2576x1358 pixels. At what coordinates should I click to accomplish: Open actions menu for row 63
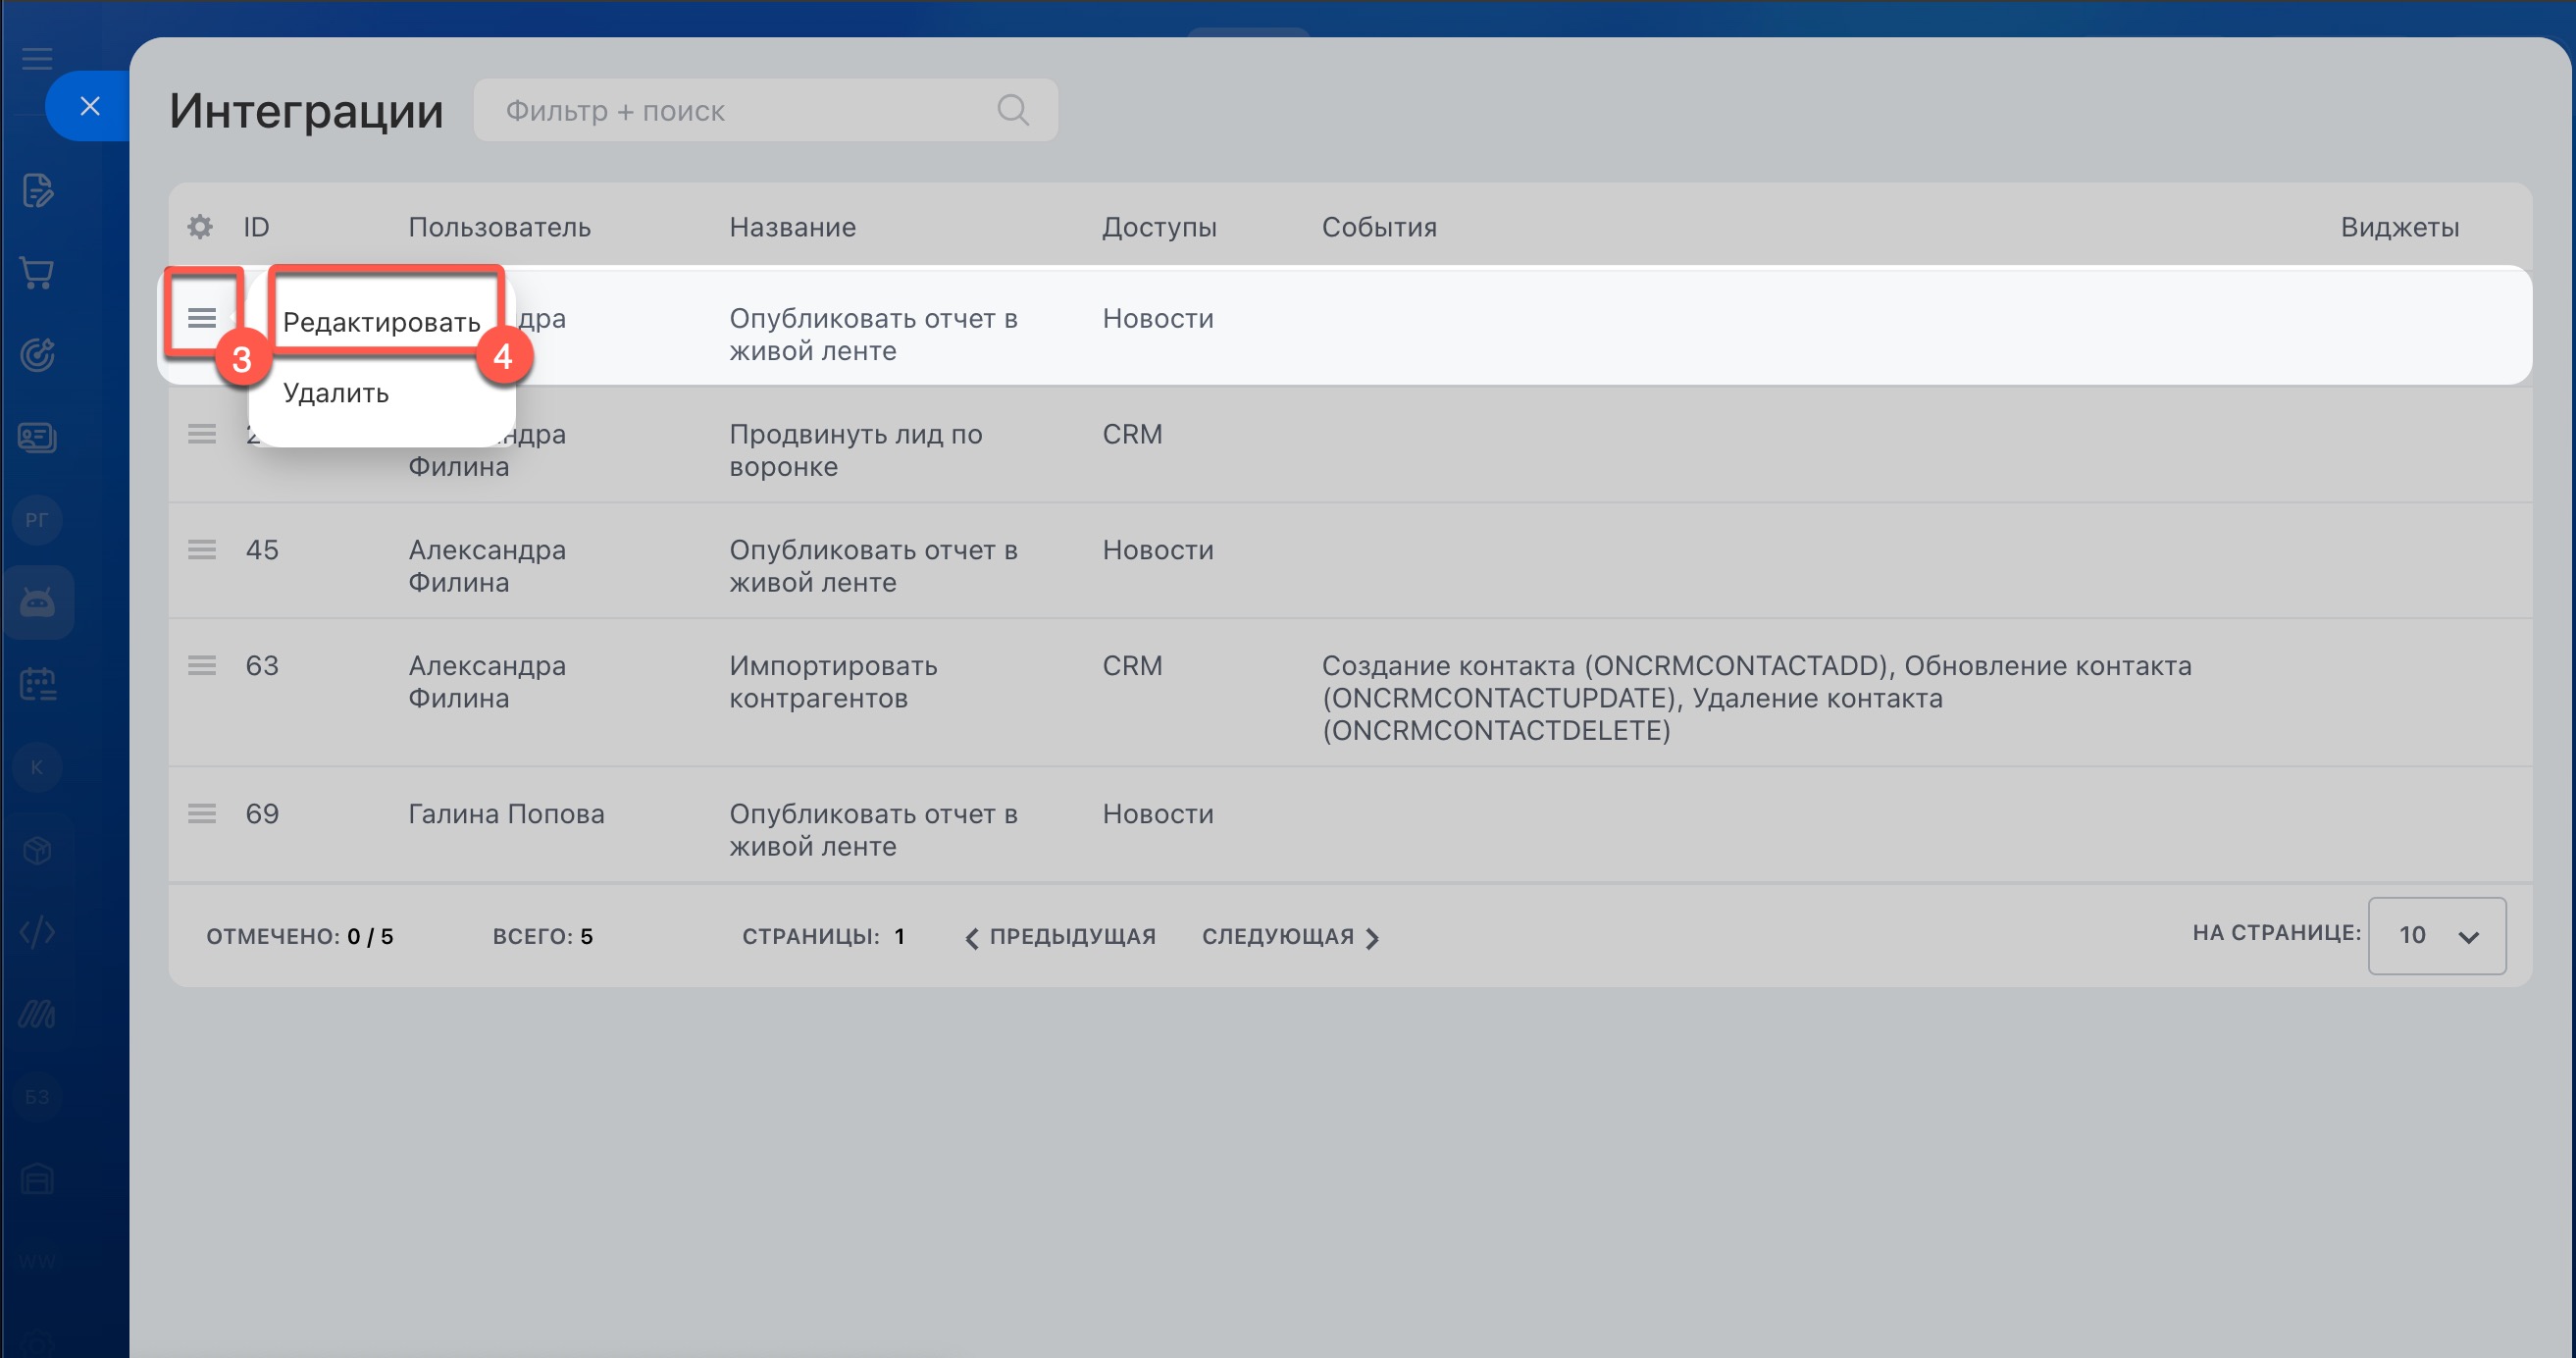(202, 666)
